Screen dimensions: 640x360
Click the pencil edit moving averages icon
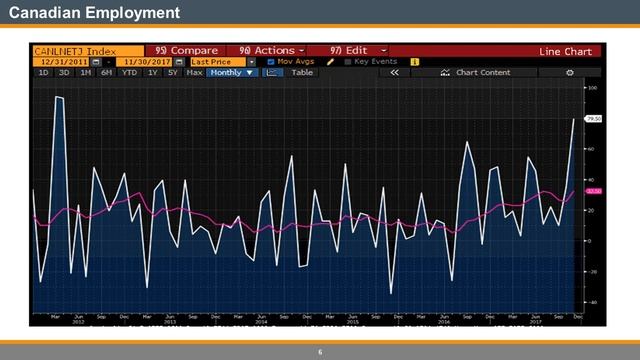(330, 62)
